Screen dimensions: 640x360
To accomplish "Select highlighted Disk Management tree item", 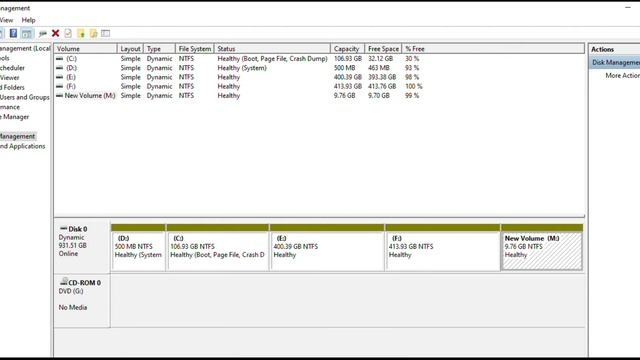I will pyautogui.click(x=18, y=136).
